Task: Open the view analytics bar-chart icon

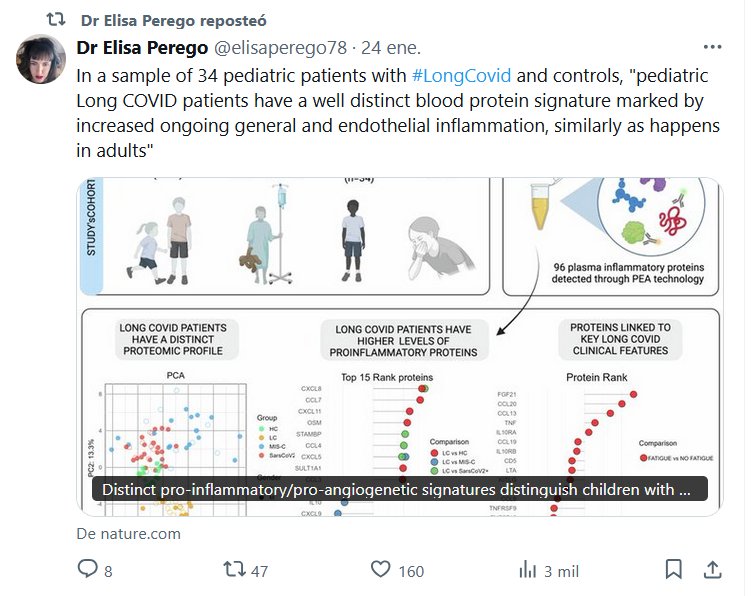Action: (x=527, y=569)
